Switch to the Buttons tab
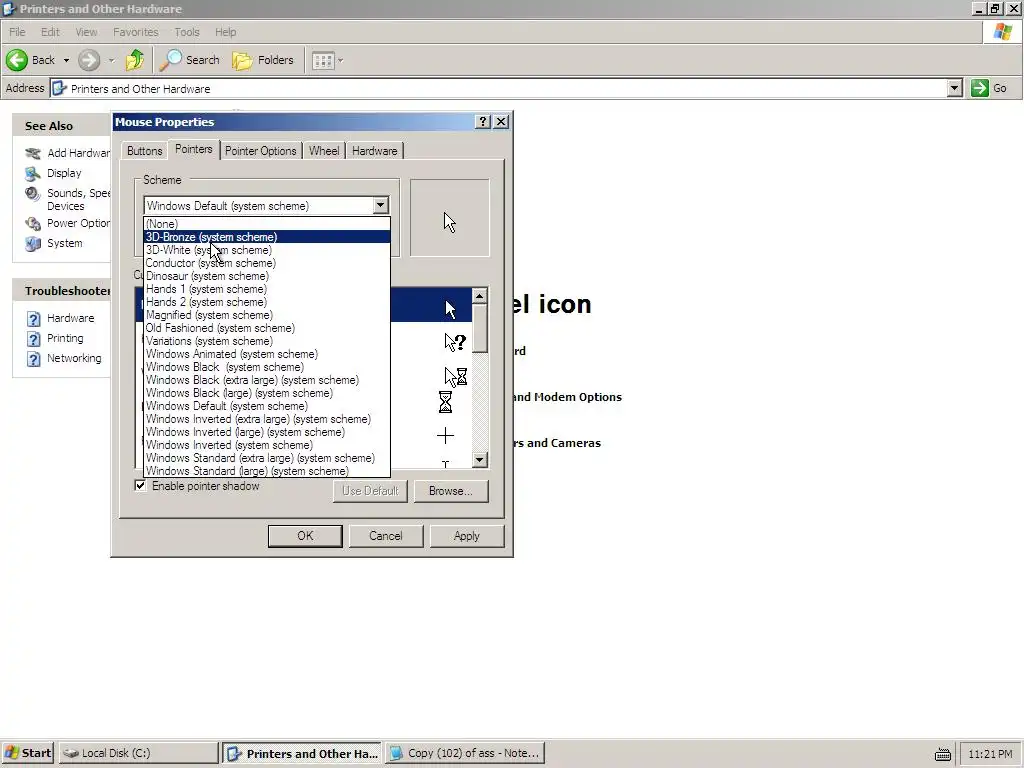 pyautogui.click(x=144, y=151)
